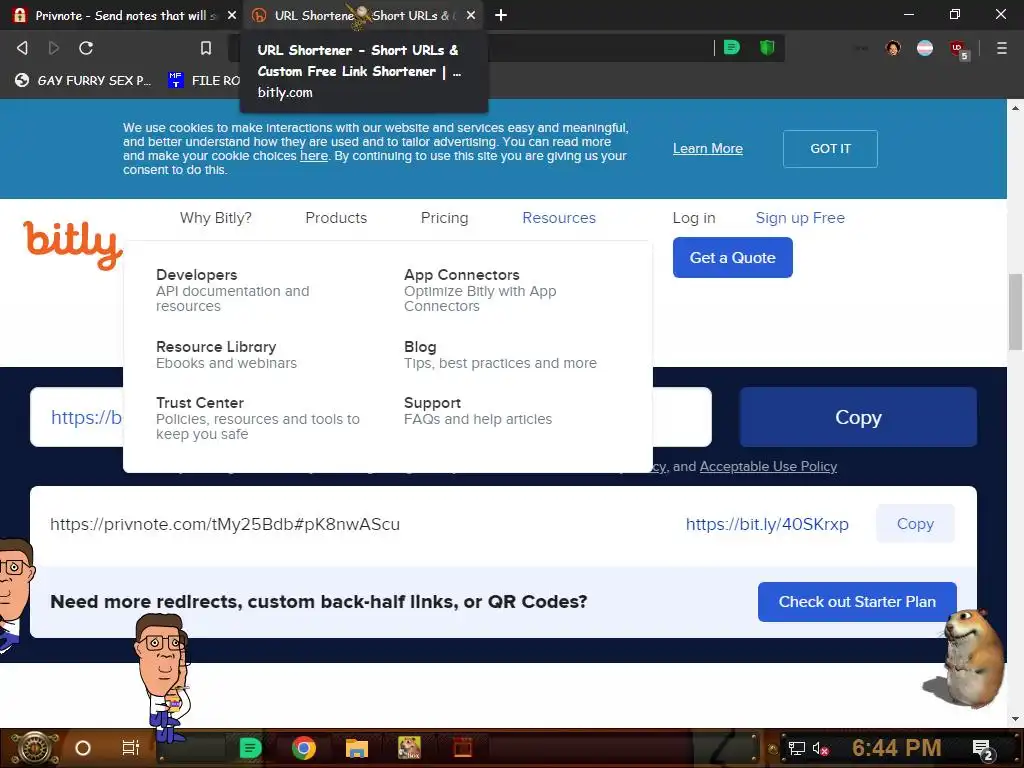Bookmark this page with bookmark icon

click(x=206, y=48)
